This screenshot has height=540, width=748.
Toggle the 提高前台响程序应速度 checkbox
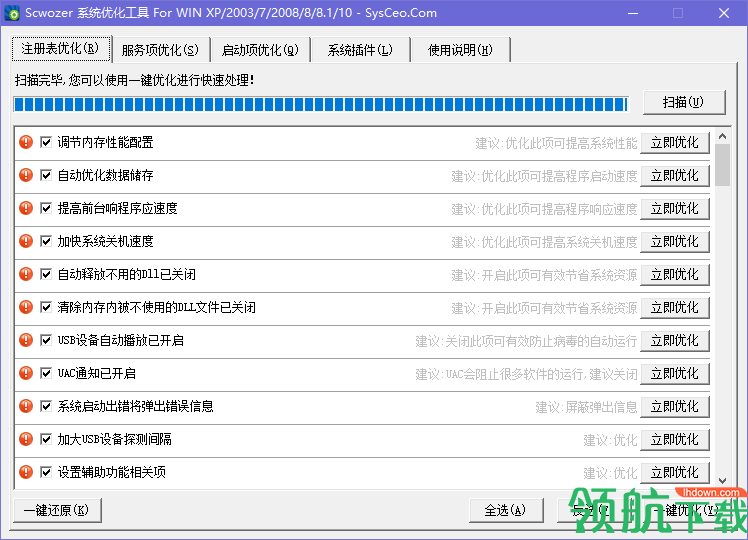pyautogui.click(x=46, y=208)
